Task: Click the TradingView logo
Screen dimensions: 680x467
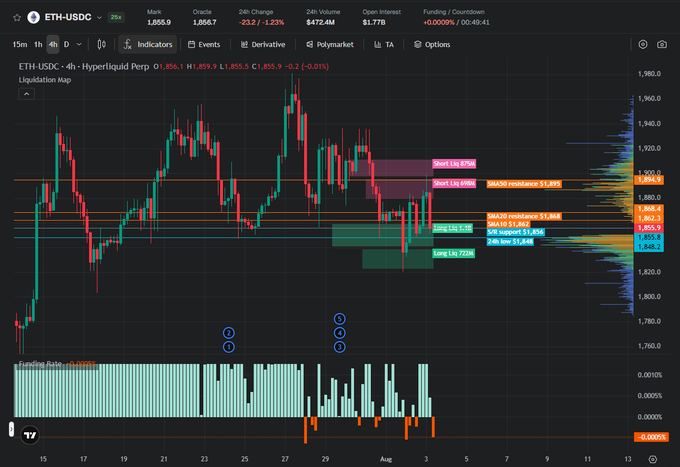Action: click(x=30, y=435)
